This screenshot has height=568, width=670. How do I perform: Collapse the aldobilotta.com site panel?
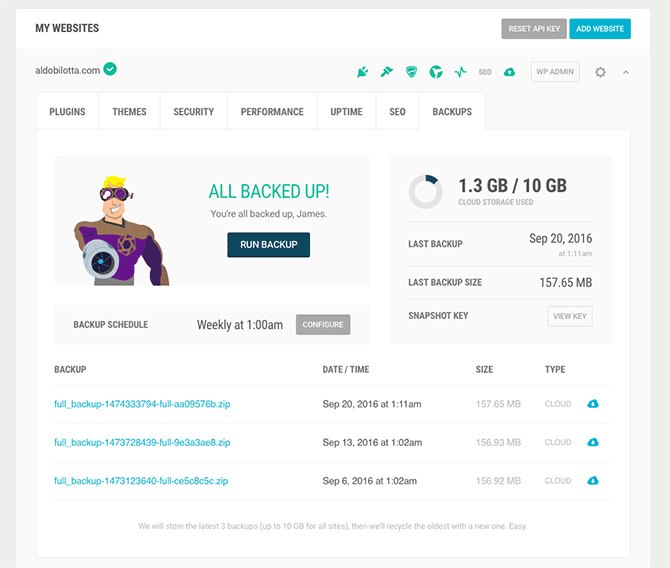[x=626, y=72]
